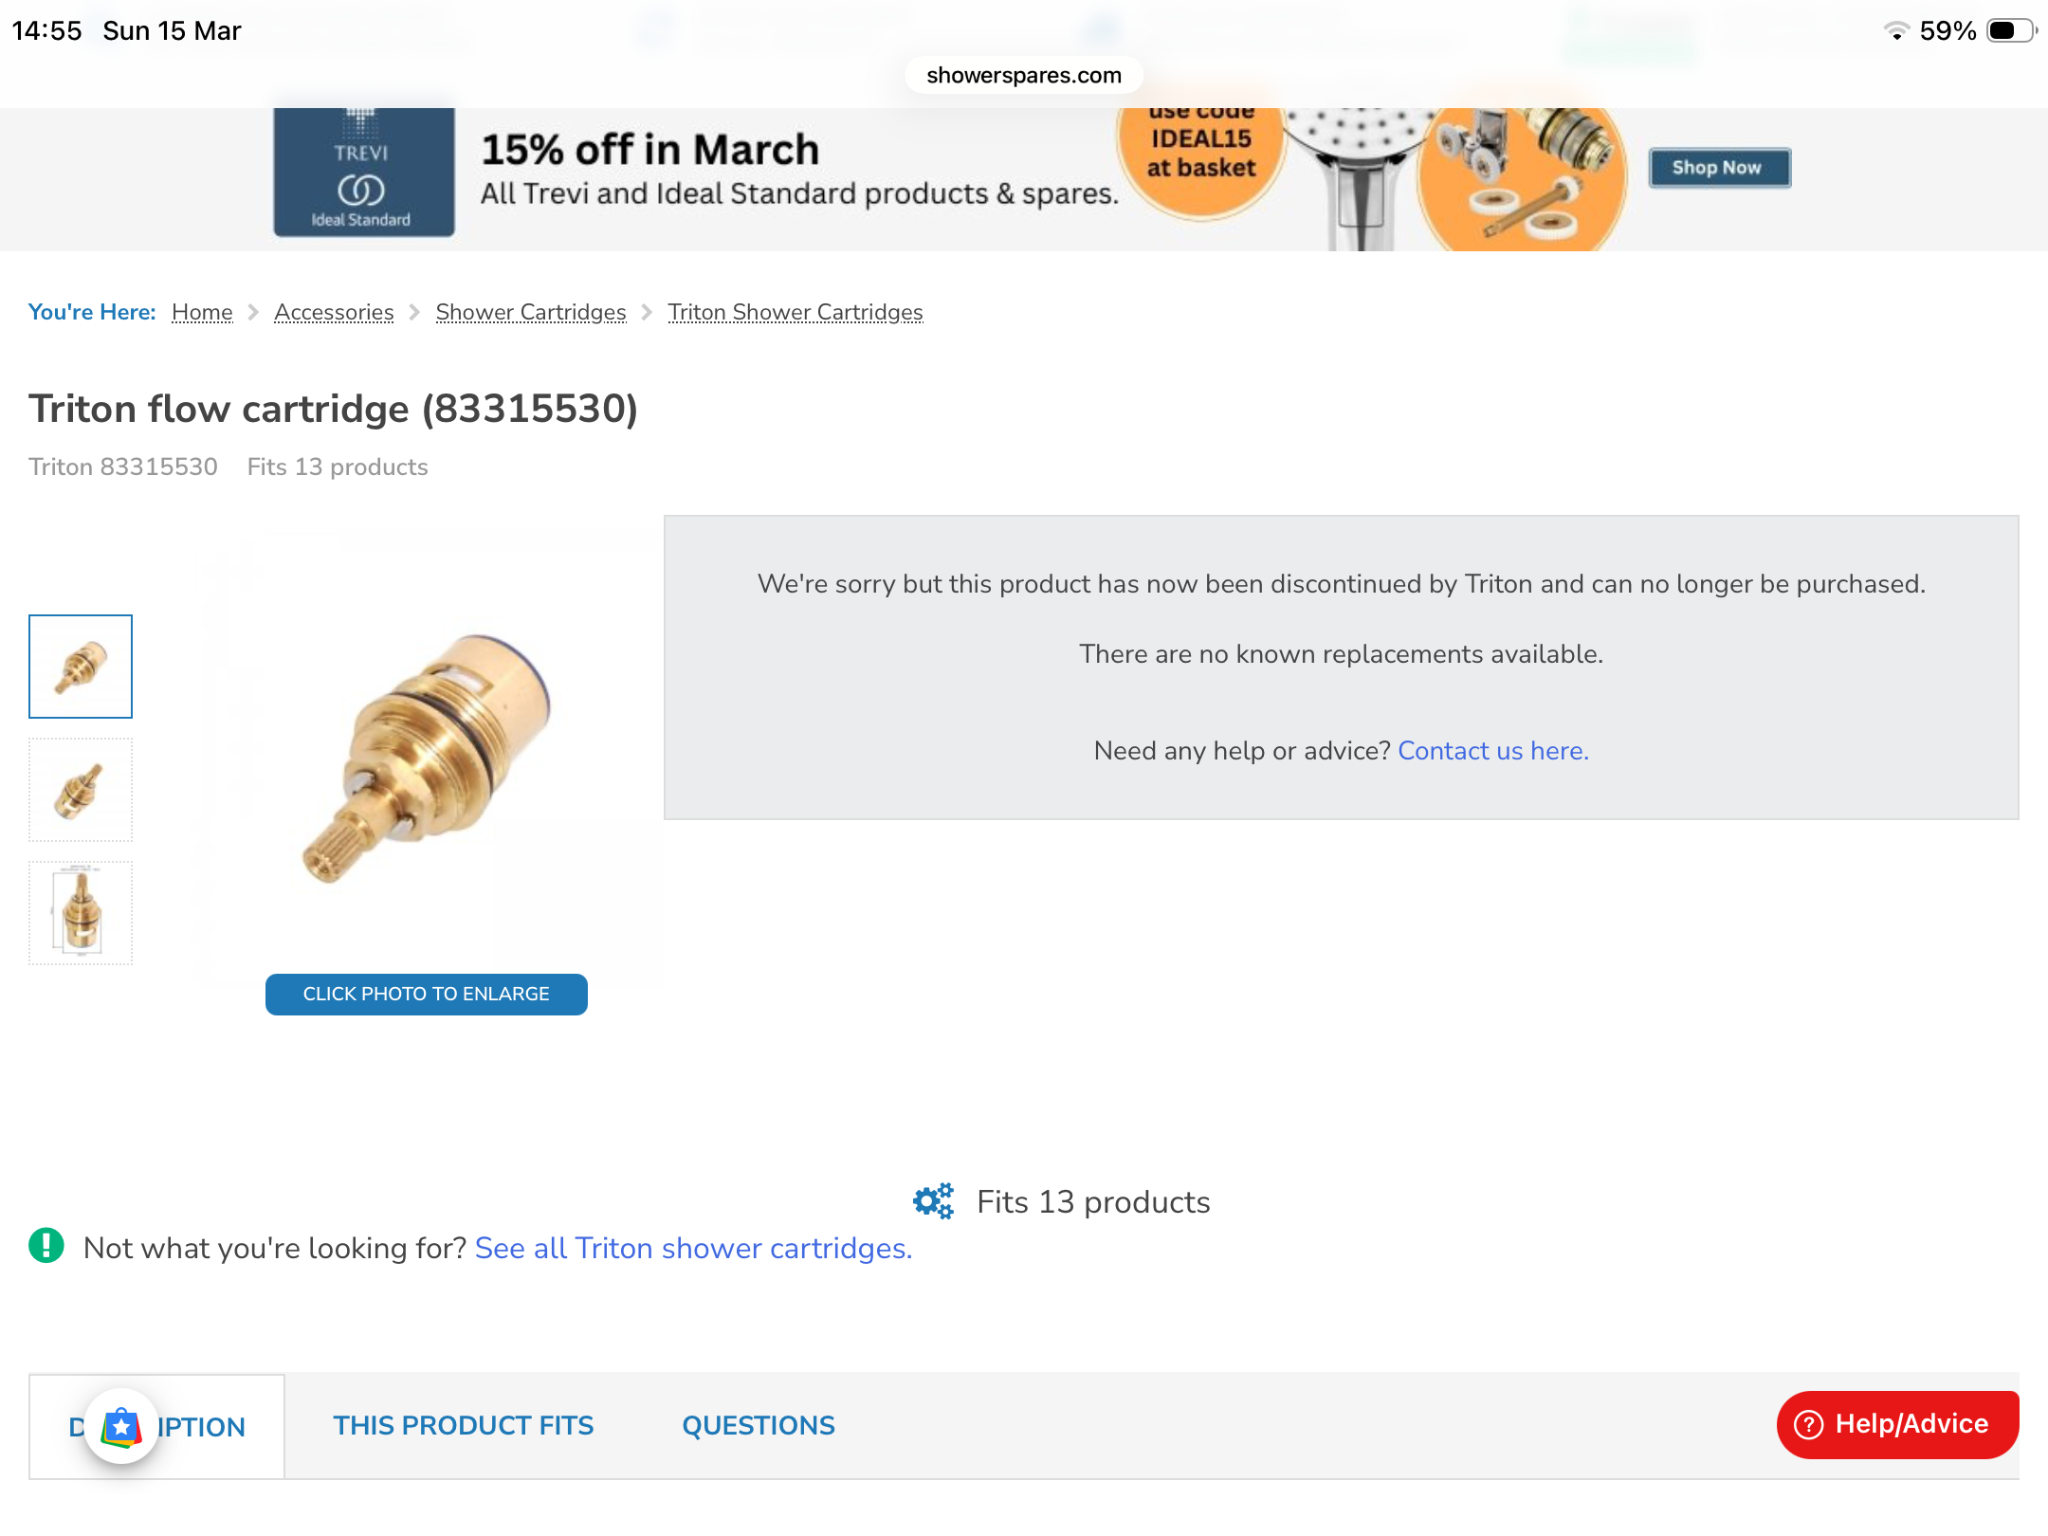The height and width of the screenshot is (1536, 2048).
Task: Click the Trevi Ideal Standard logo
Action: click(x=363, y=172)
